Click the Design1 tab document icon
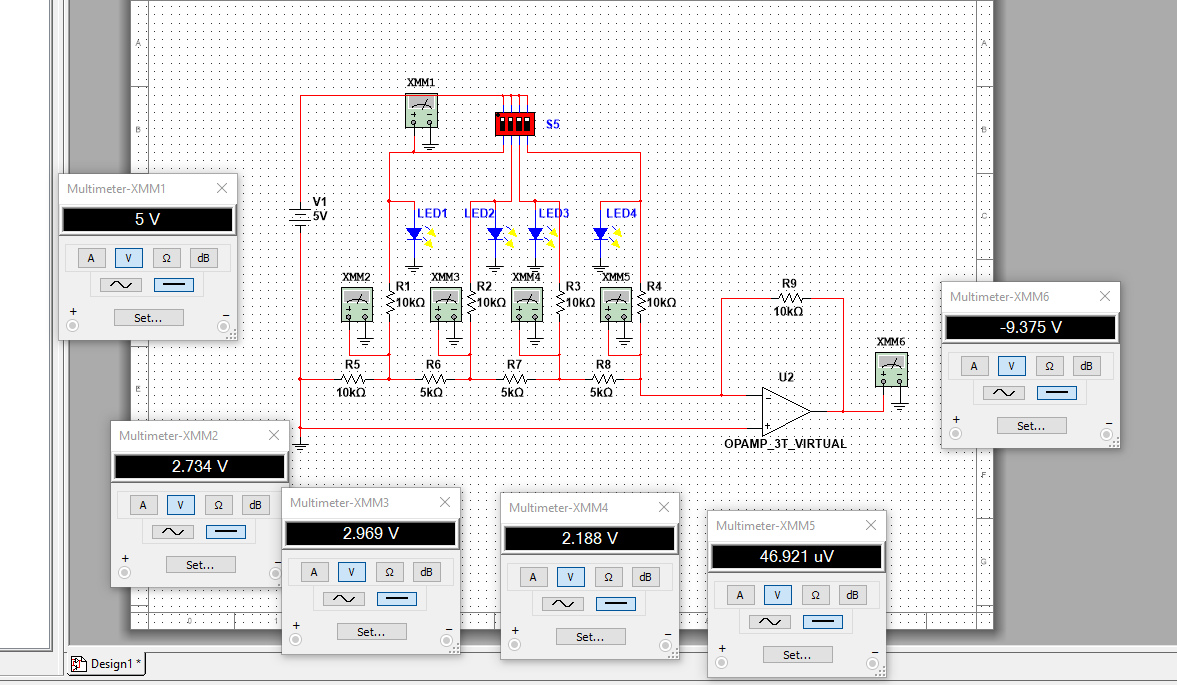 click(x=78, y=663)
